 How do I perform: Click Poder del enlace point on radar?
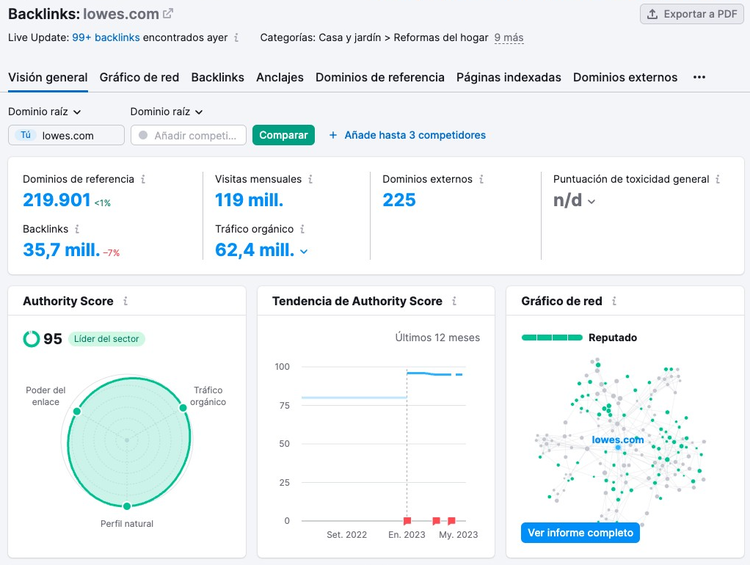point(77,411)
